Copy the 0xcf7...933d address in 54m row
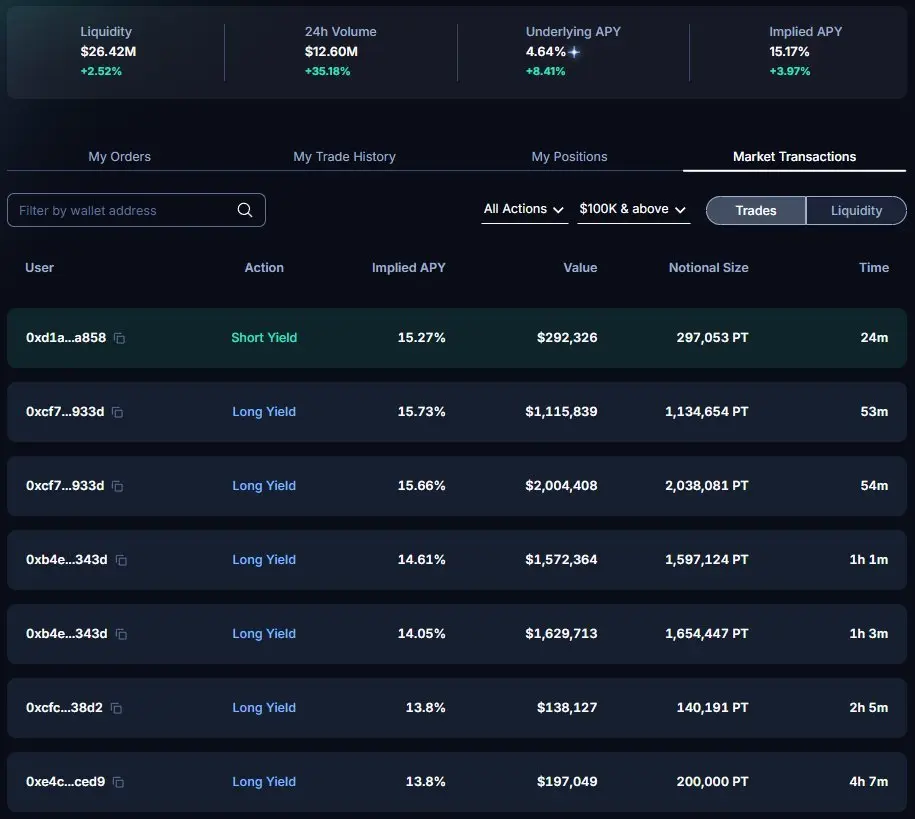 pyautogui.click(x=117, y=486)
